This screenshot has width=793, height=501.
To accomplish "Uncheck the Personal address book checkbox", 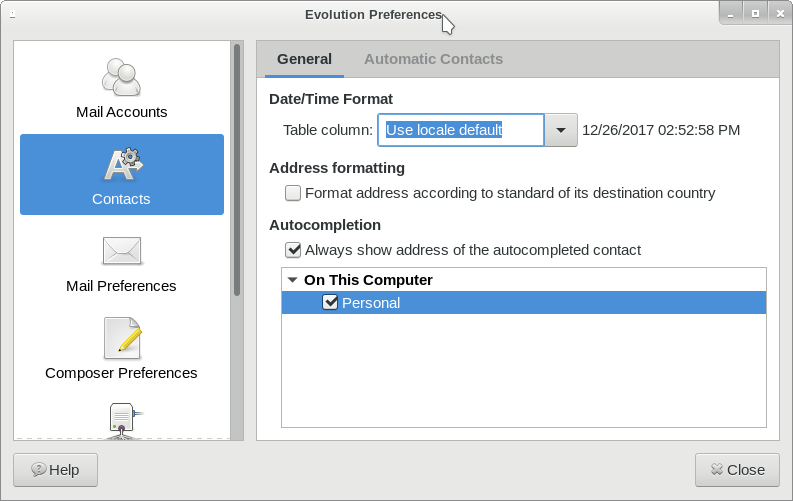I will point(330,303).
